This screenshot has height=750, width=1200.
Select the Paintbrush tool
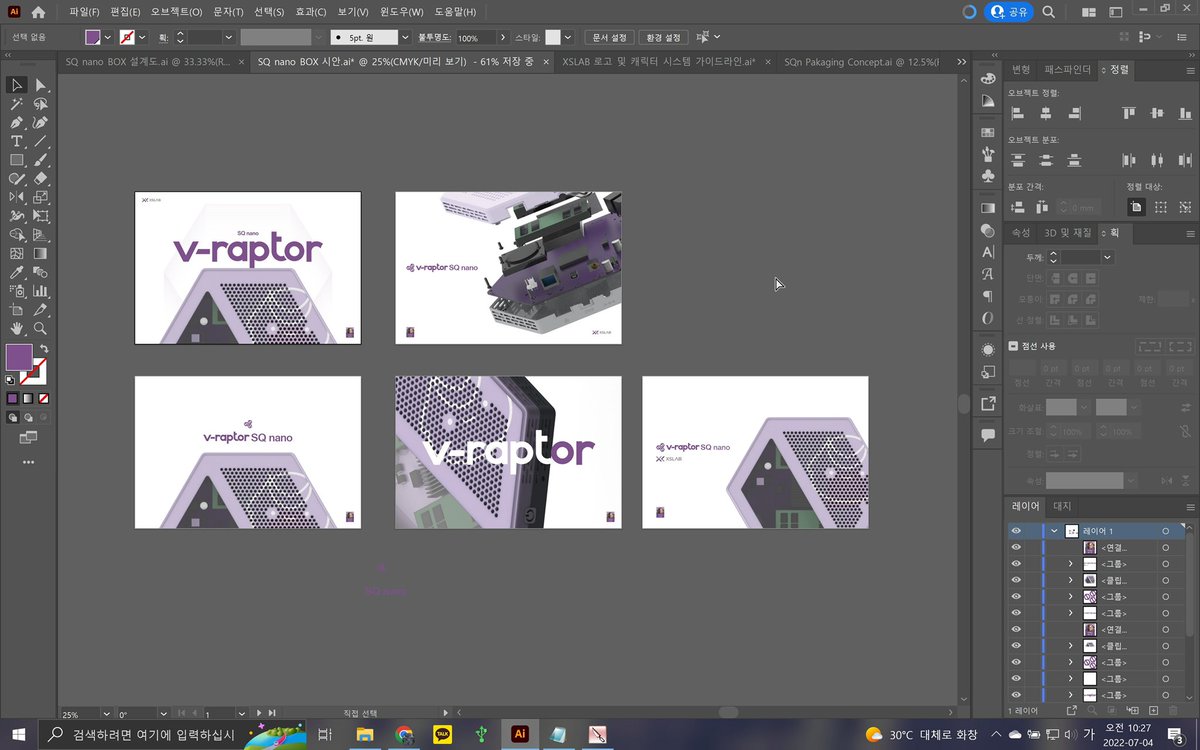click(x=41, y=160)
